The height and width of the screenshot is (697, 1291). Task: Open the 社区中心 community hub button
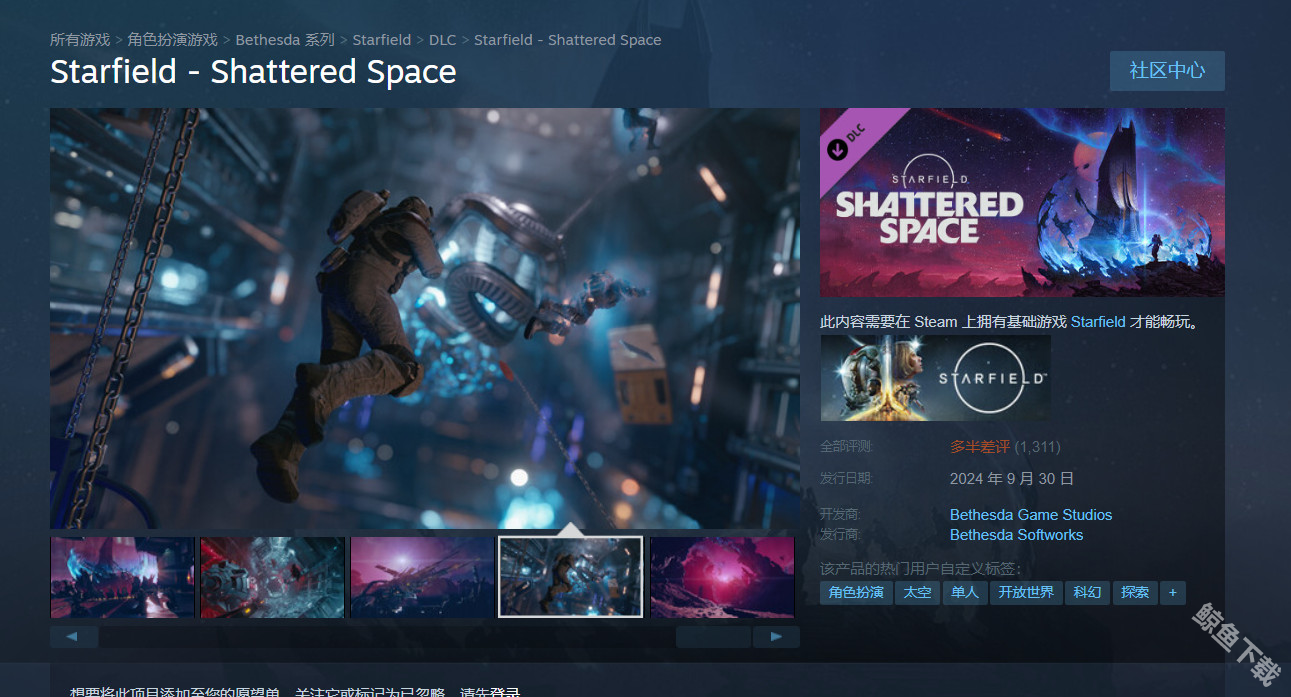click(1167, 71)
